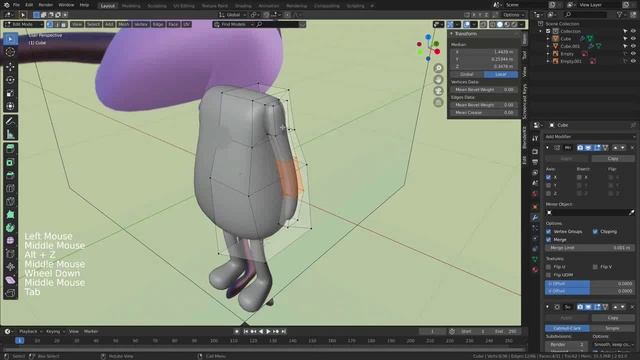Image resolution: width=640 pixels, height=360 pixels.
Task: Select the Inset Faces tool
Action: click(x=10, y=162)
